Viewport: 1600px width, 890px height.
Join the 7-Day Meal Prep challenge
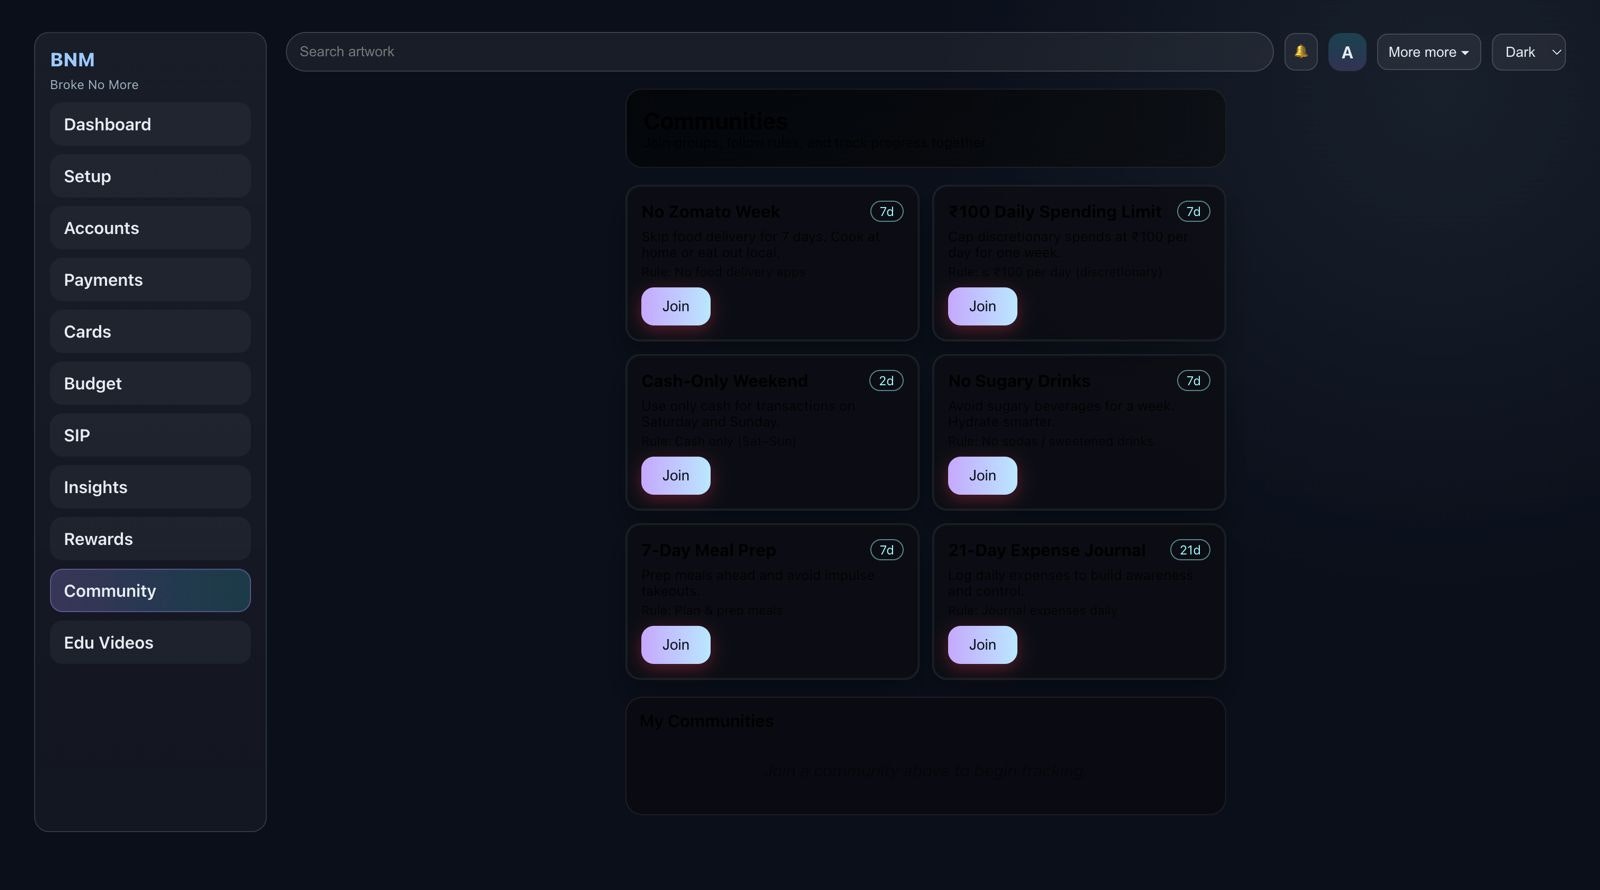[676, 645]
